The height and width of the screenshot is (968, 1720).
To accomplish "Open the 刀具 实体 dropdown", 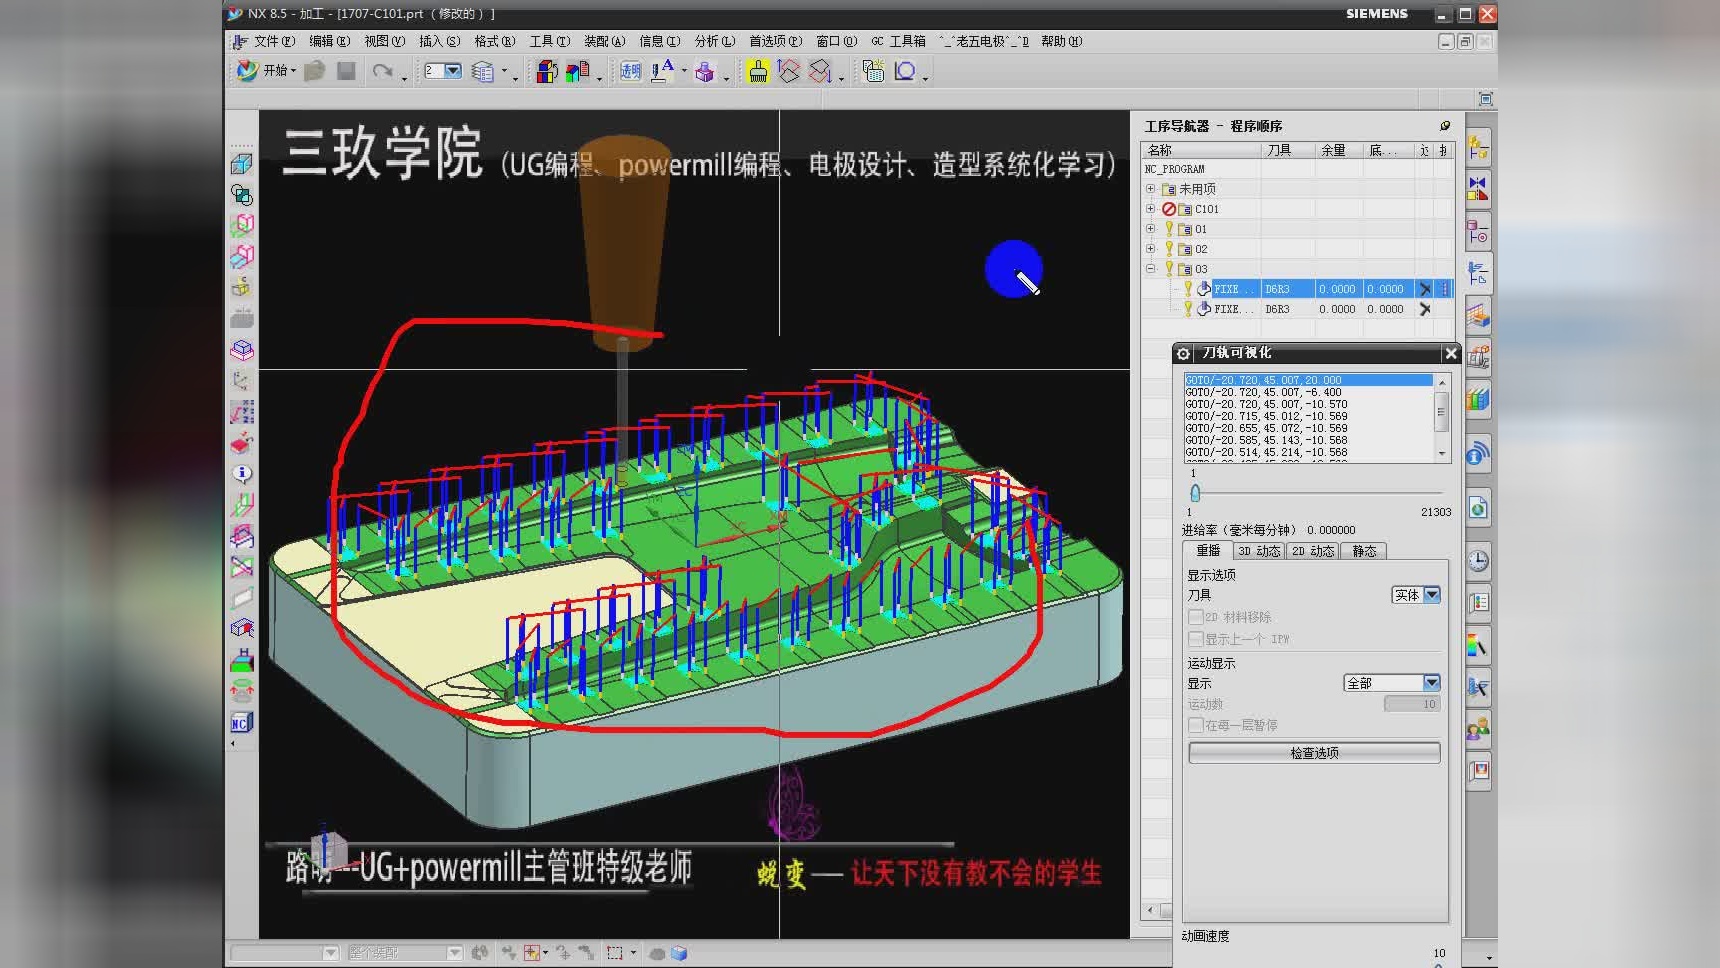I will pos(1416,595).
